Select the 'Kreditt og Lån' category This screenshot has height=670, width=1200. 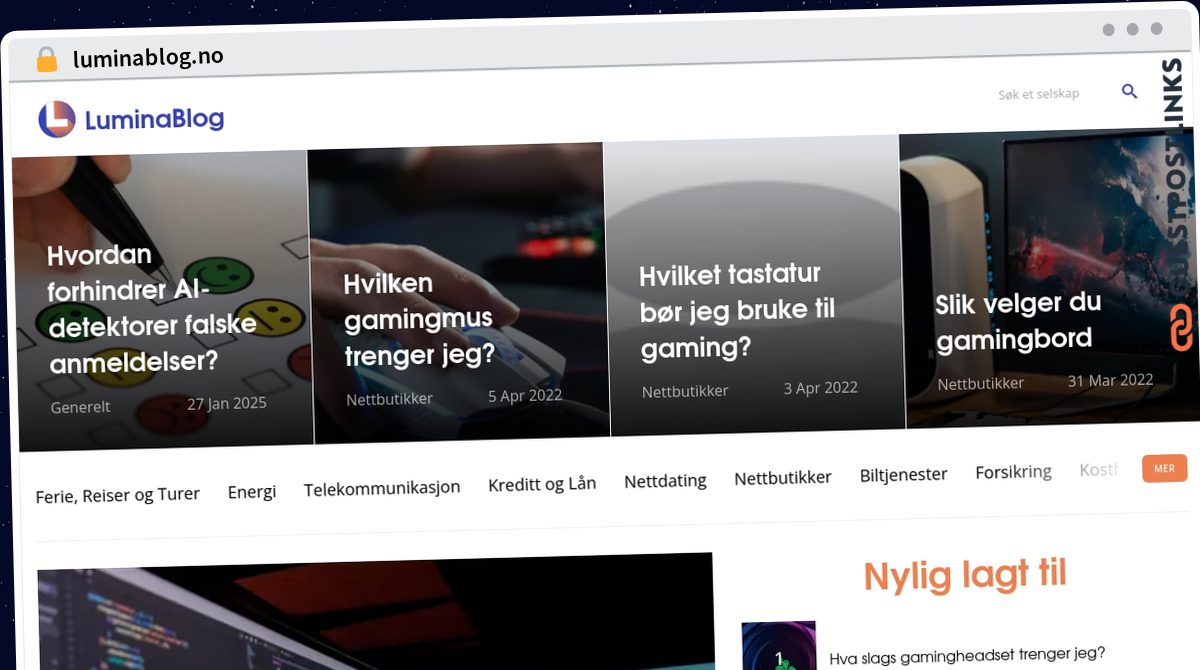pyautogui.click(x=542, y=484)
